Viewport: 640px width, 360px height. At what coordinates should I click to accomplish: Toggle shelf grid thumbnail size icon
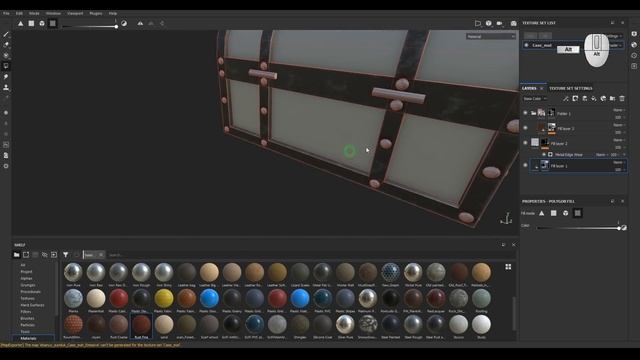coord(508,267)
